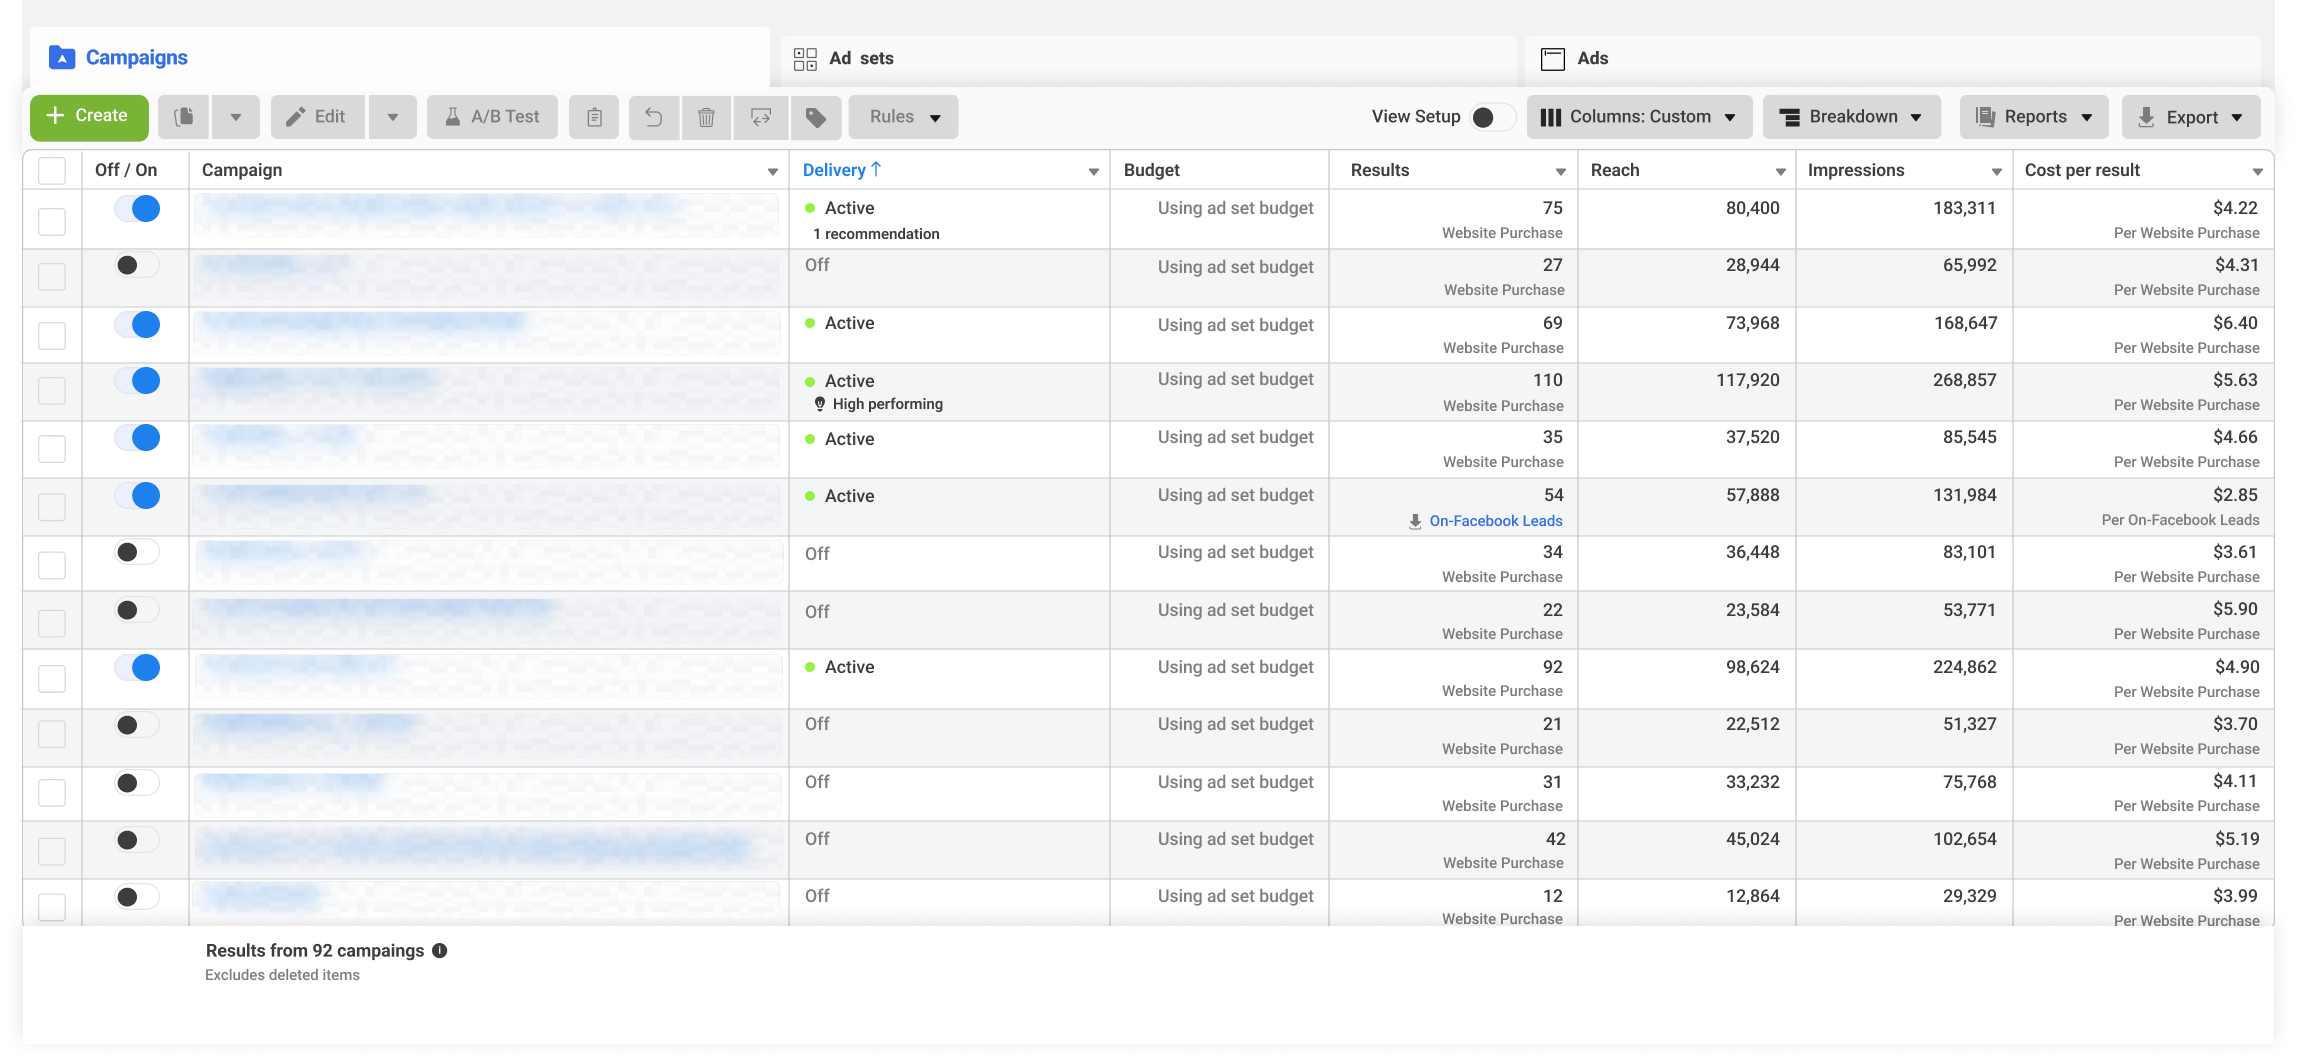
Task: Click info icon beside Results from 92 campaigns
Action: coord(439,951)
